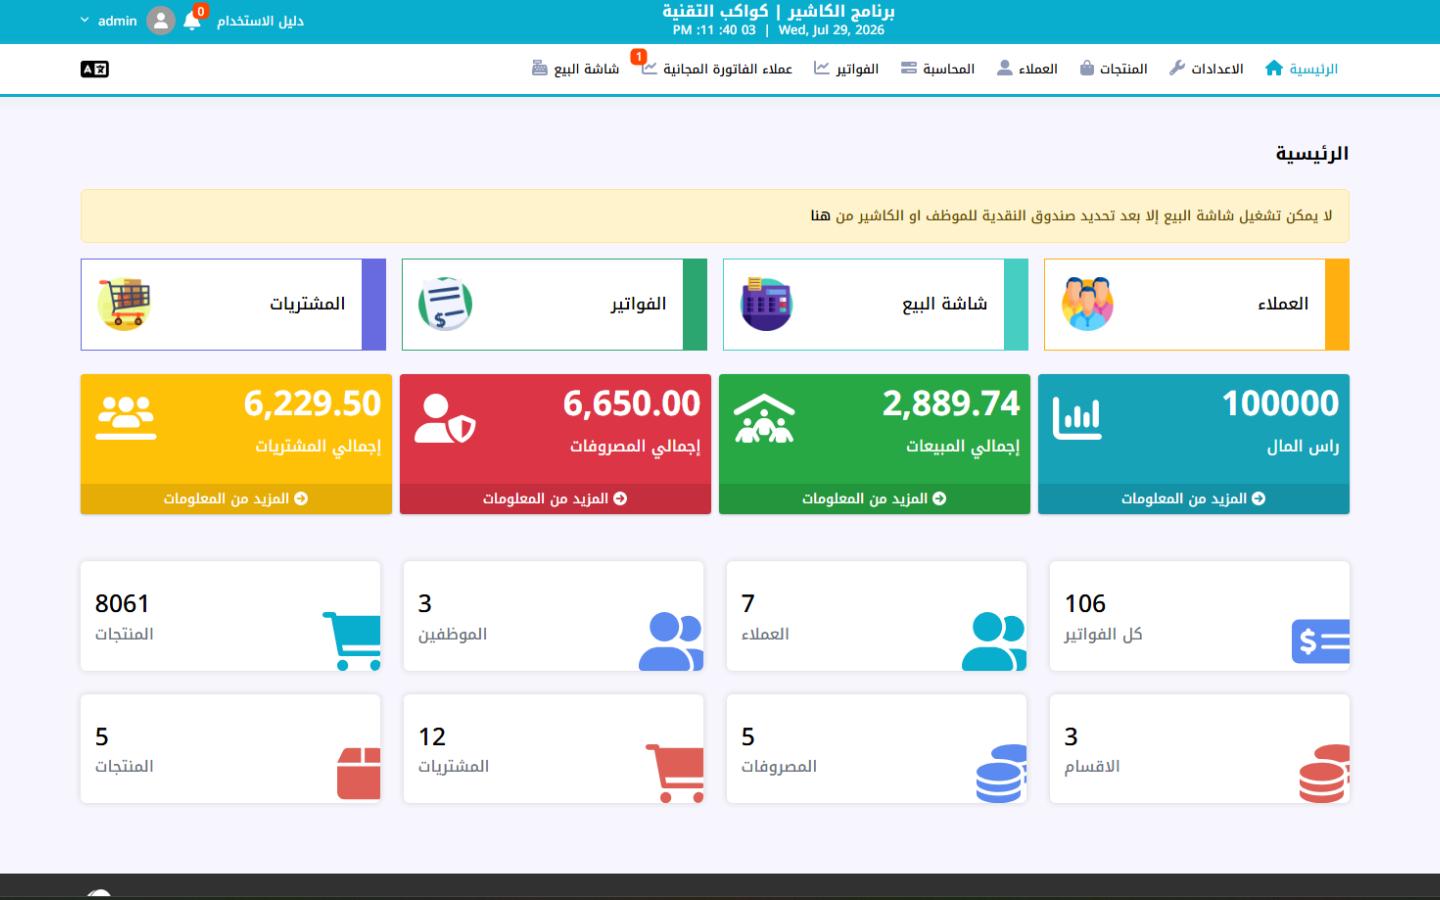Click هنا link in yellow warning banner
Screen dimensions: 1440x900
[820, 216]
